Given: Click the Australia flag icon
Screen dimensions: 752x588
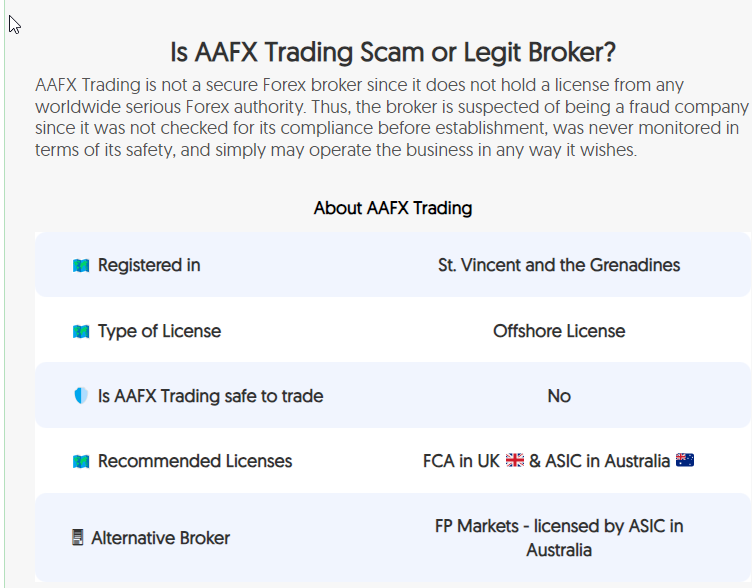Looking at the screenshot, I should [684, 460].
